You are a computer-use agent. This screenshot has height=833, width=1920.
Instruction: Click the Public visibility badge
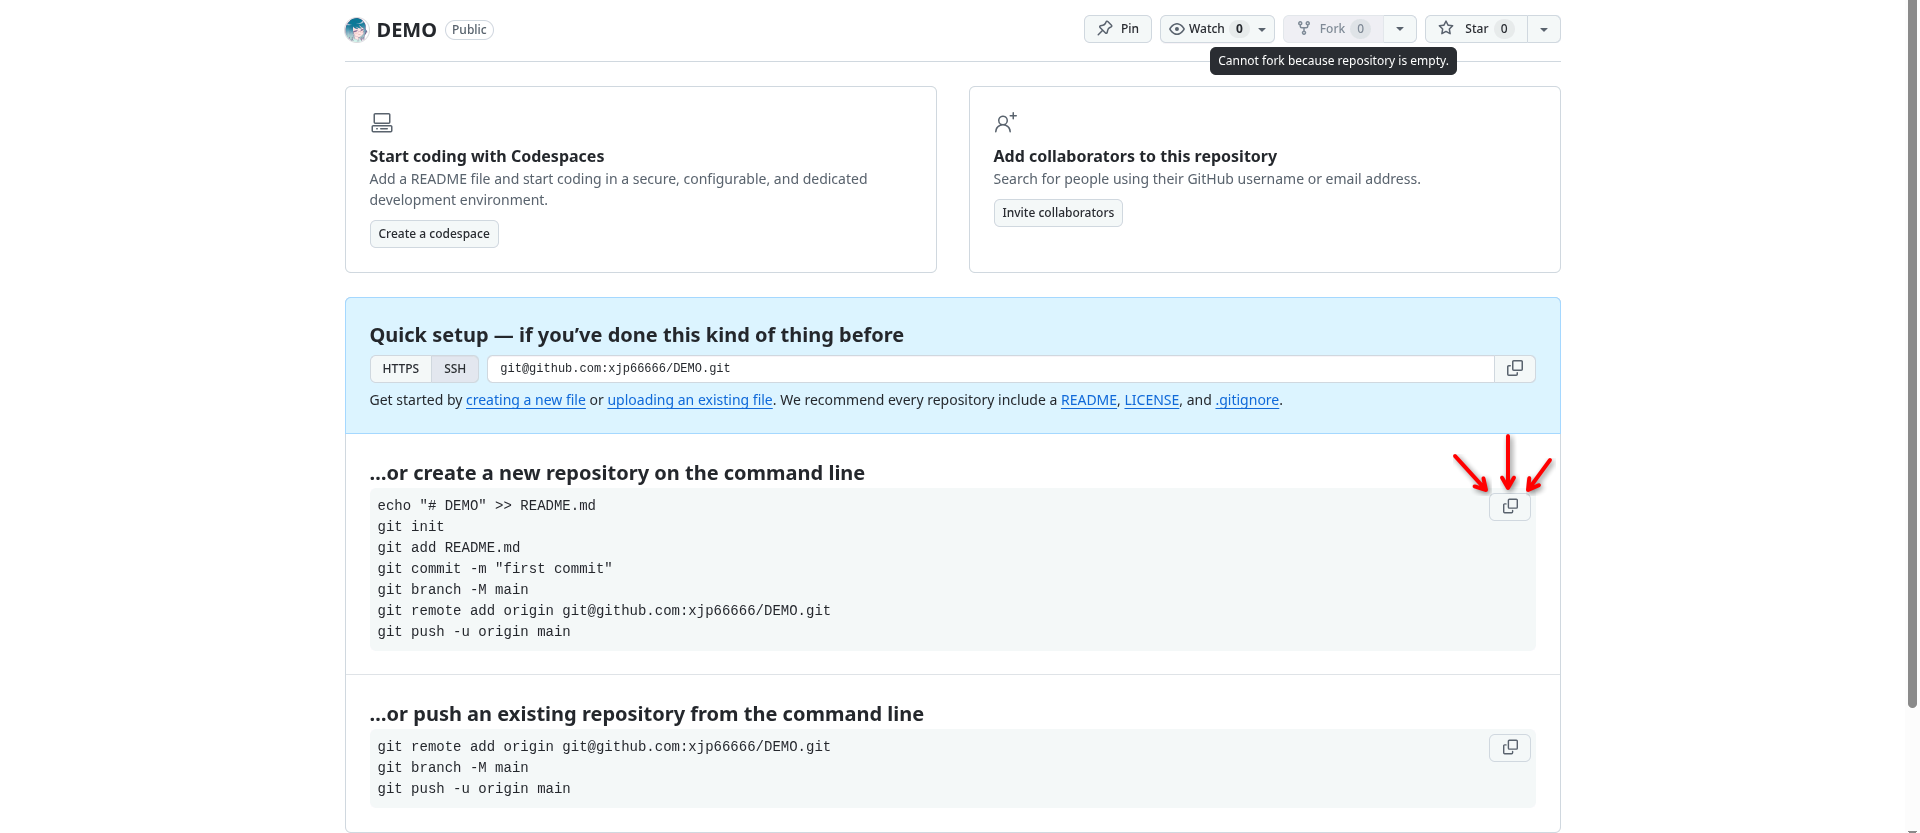pos(469,30)
